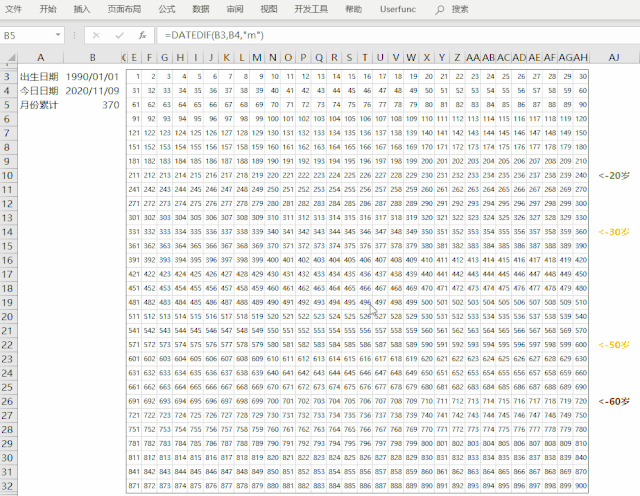The width and height of the screenshot is (640, 496).
Task: Click the 2020/11/09 date cell
Action: [x=92, y=91]
